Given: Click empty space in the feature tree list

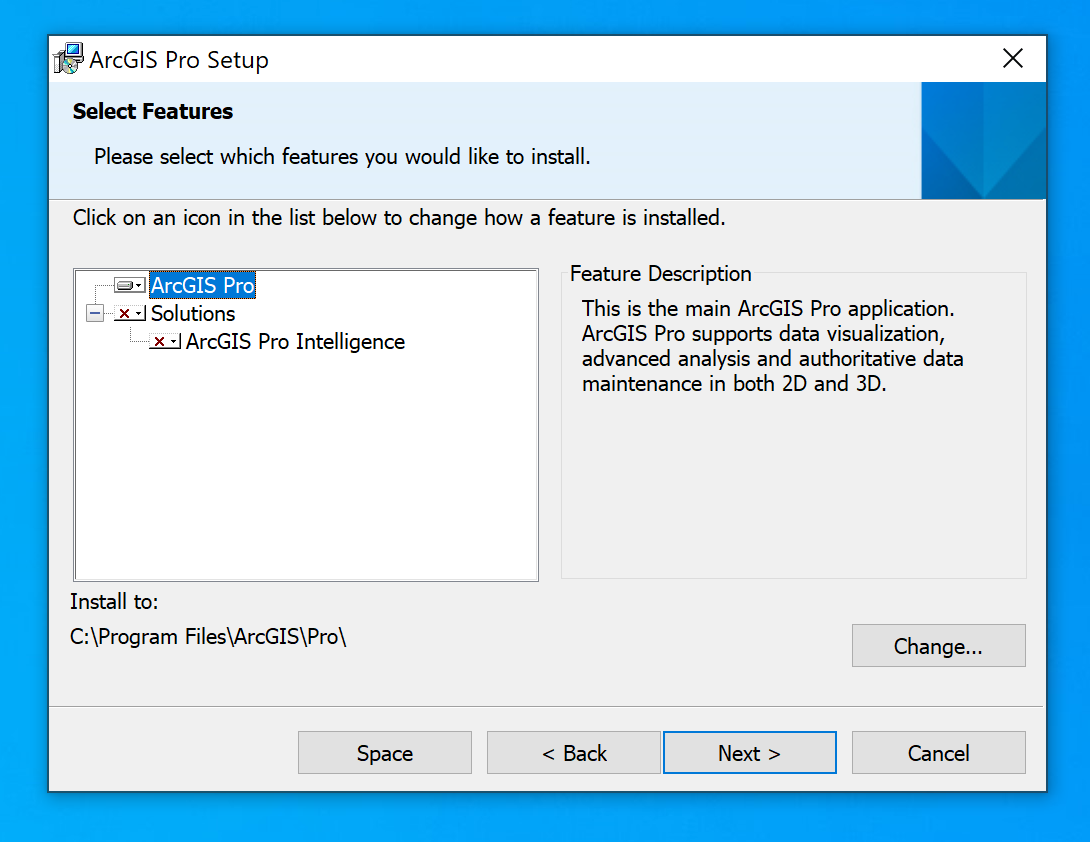Looking at the screenshot, I should click(306, 470).
